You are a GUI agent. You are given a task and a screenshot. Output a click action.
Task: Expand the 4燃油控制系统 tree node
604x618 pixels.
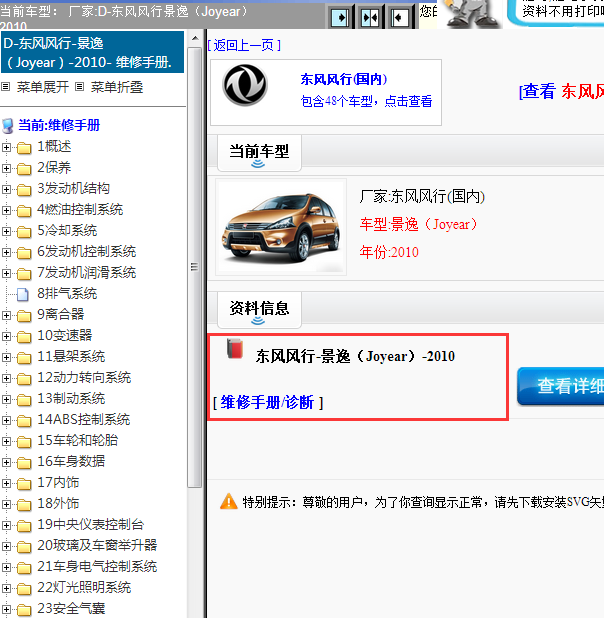[x=6, y=210]
